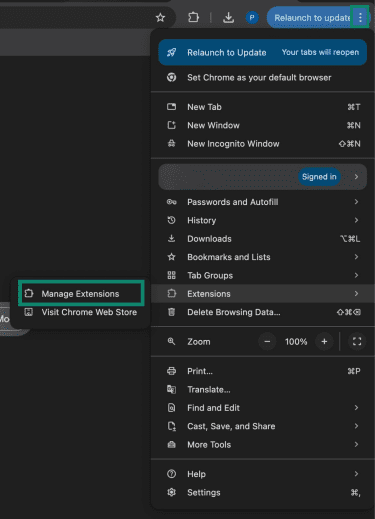Open the More Tools submenu
Image resolution: width=375 pixels, height=519 pixels.
click(263, 445)
